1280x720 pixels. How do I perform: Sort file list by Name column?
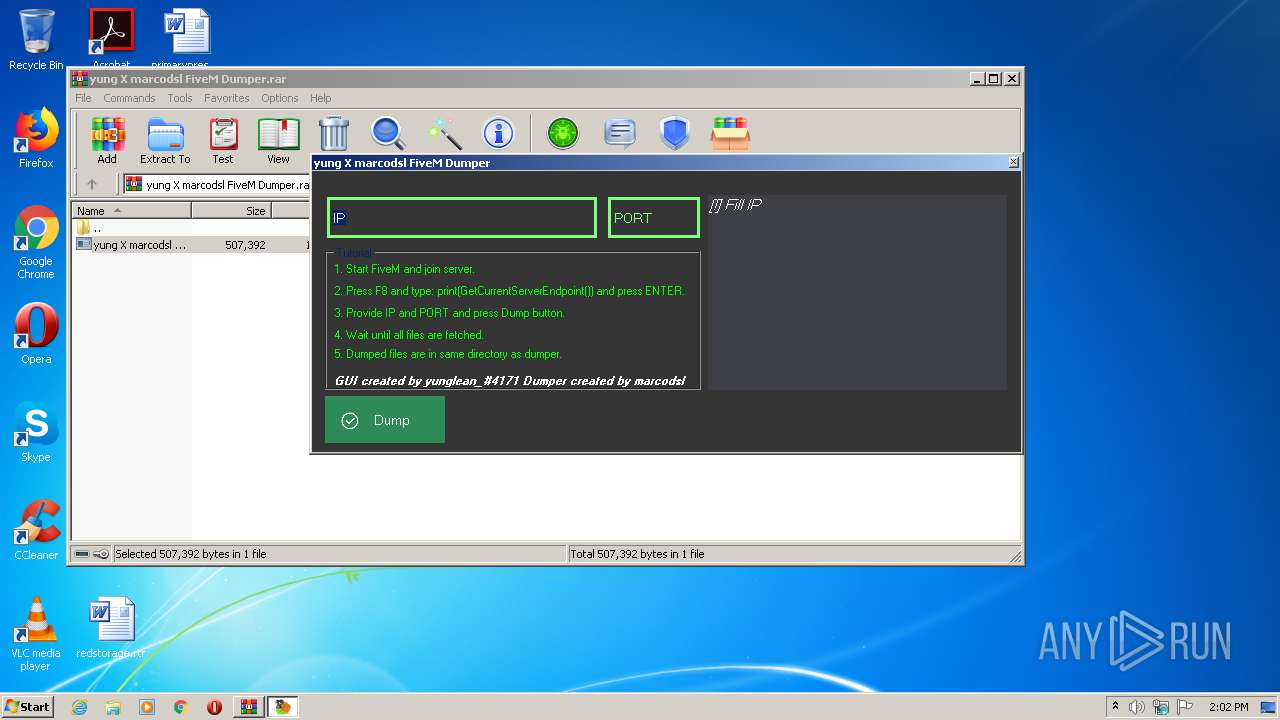(131, 211)
